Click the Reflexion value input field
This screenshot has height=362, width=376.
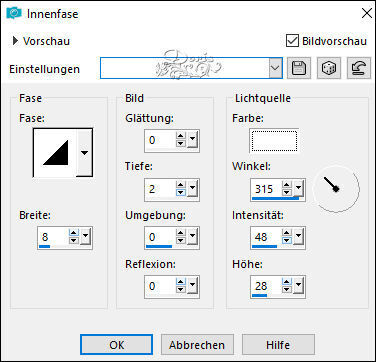[x=160, y=286]
